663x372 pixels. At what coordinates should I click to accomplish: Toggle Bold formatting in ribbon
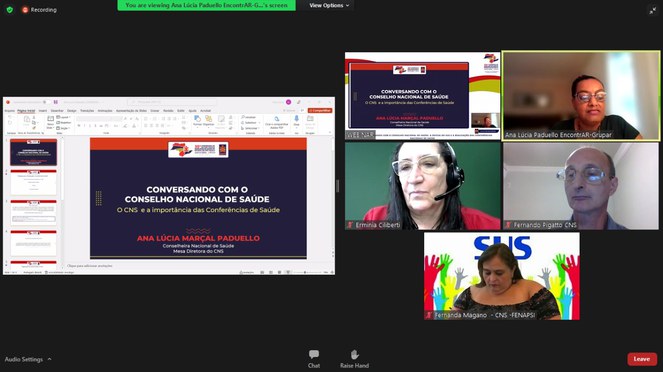point(79,126)
